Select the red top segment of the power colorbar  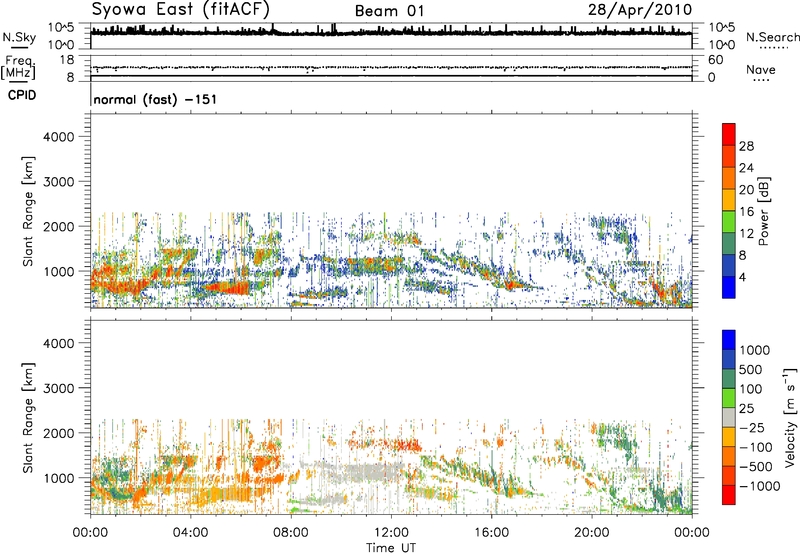729,134
